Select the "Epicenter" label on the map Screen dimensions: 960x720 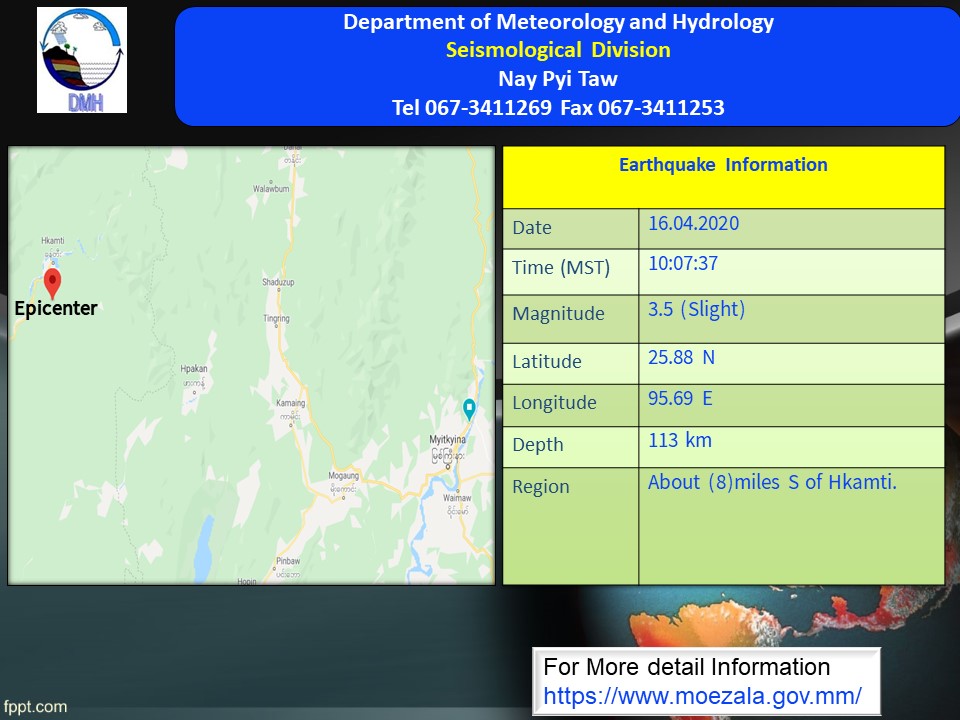point(56,308)
